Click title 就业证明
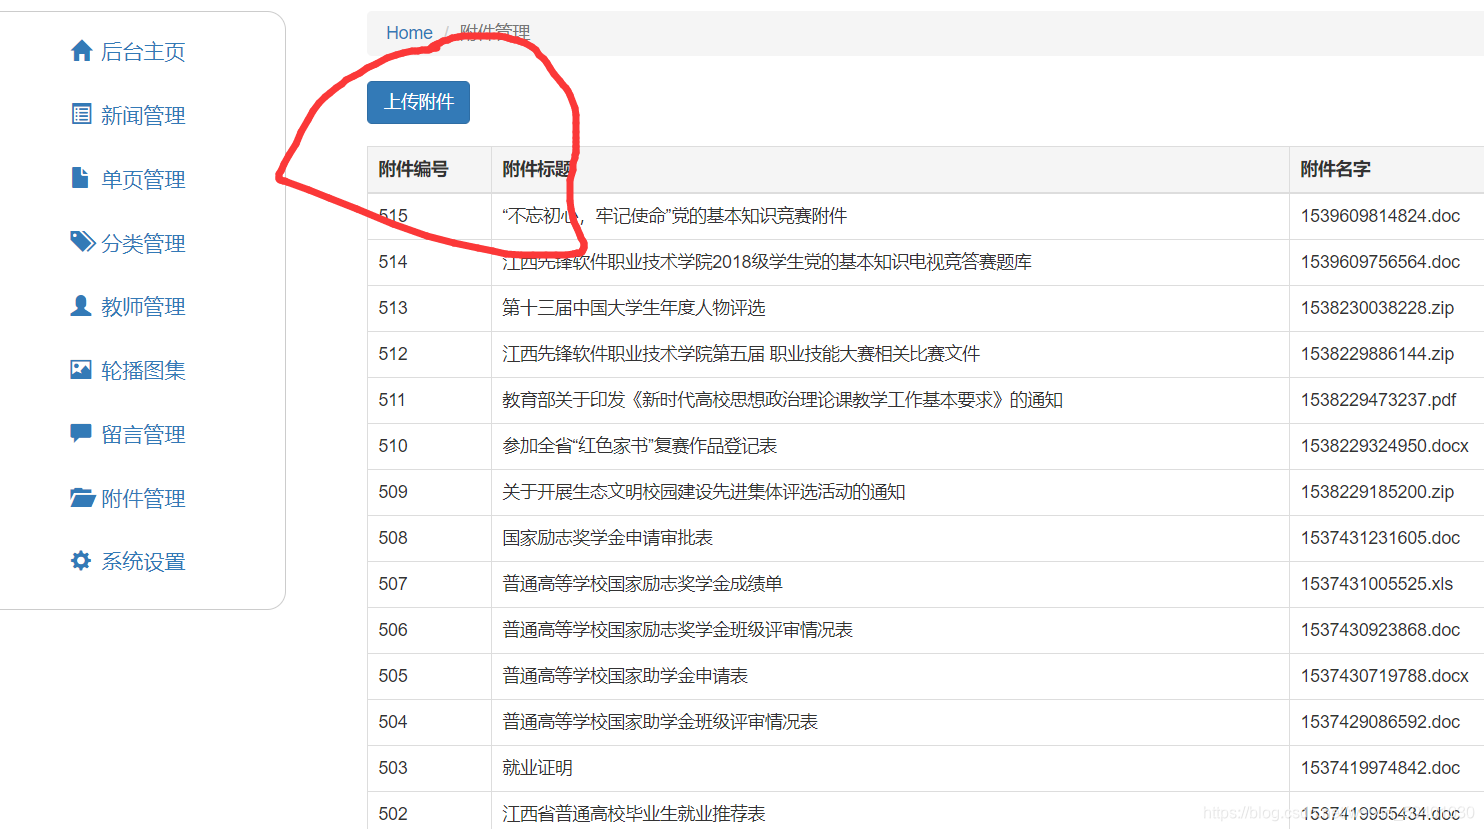1484x831 pixels. tap(537, 768)
